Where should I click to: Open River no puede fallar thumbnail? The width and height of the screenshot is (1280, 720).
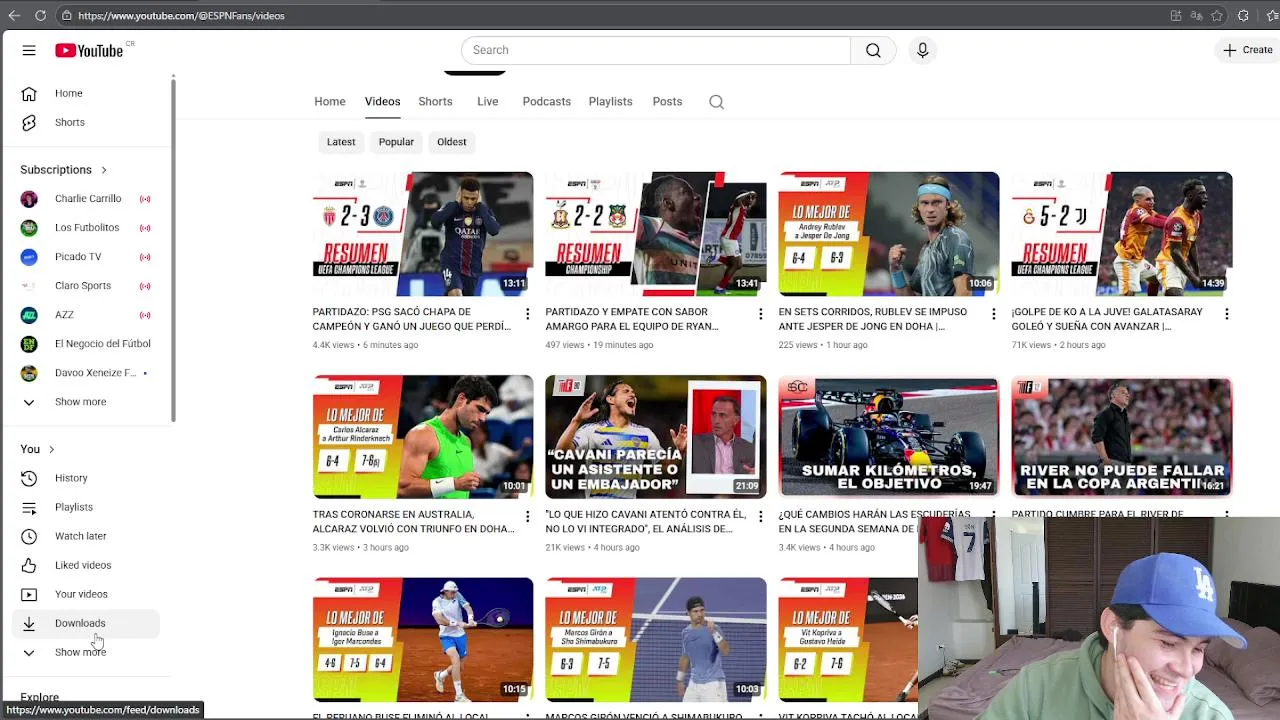click(x=1122, y=437)
